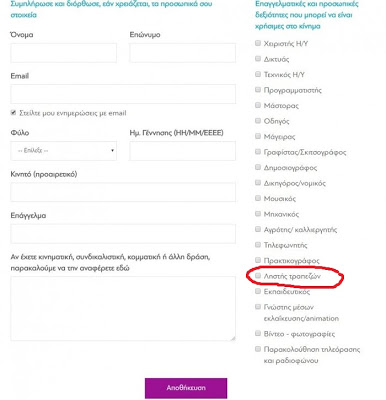386x400 pixels.
Task: Click the Όνομα input field
Action: tap(63, 53)
